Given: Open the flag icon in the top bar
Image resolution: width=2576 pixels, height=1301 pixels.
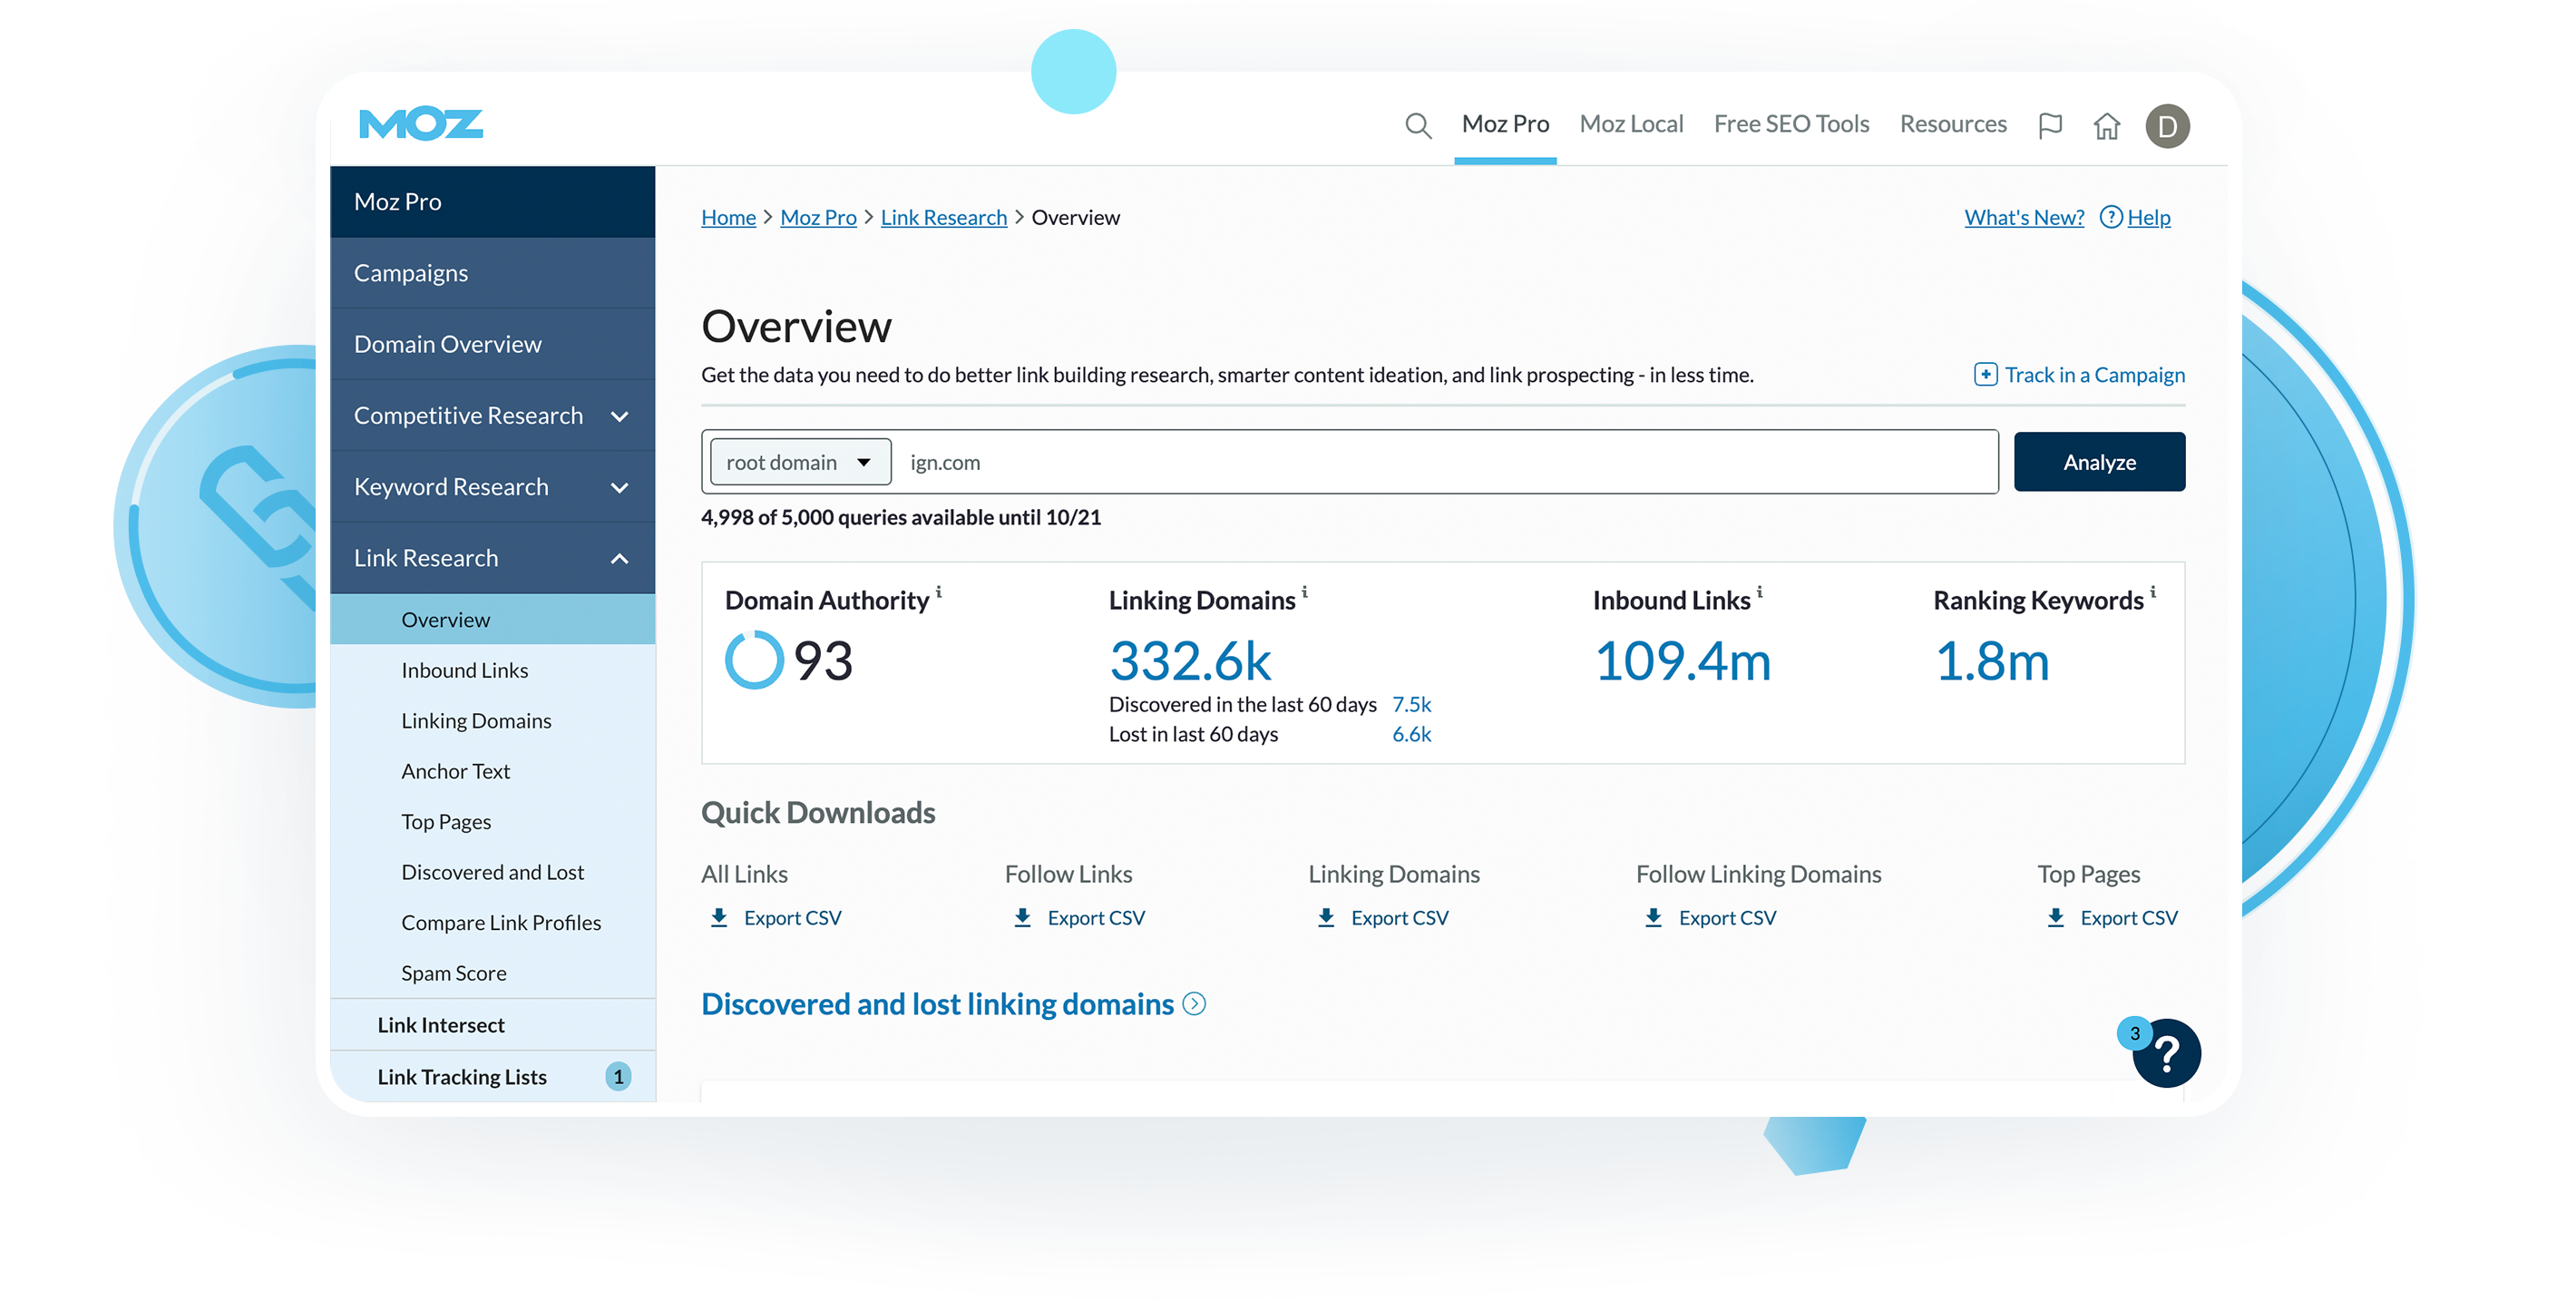Looking at the screenshot, I should (x=2050, y=124).
